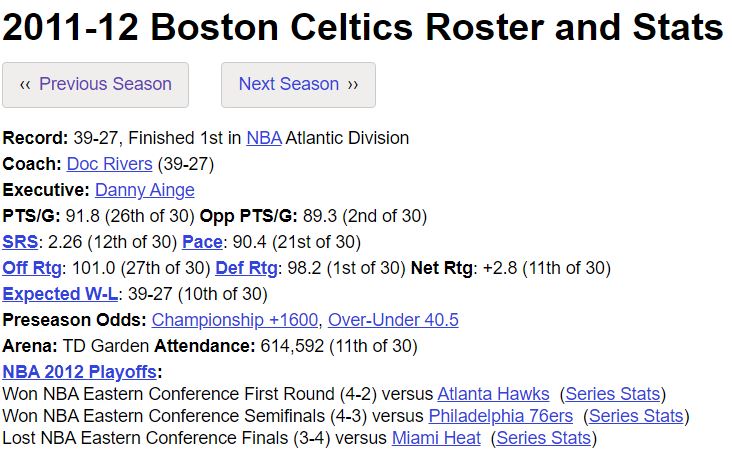This screenshot has width=732, height=454.
Task: Visit the Atlanta Hawks team page
Action: click(493, 394)
